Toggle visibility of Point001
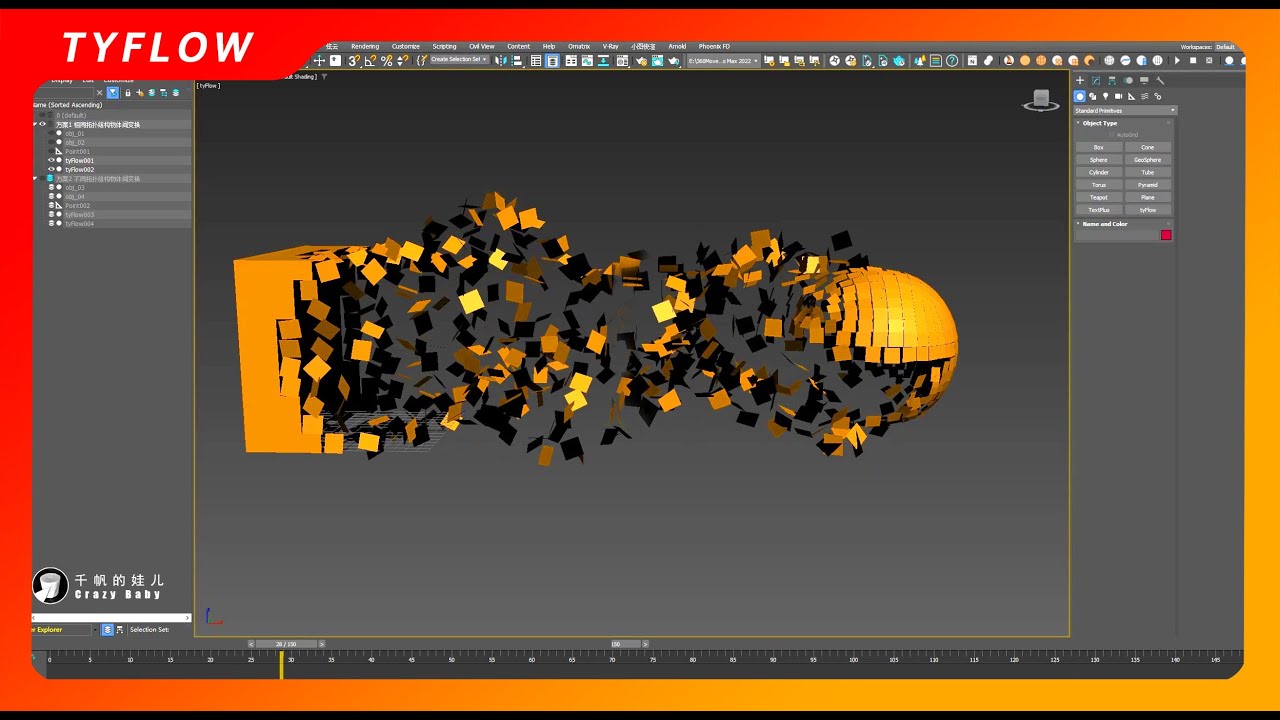 point(51,151)
